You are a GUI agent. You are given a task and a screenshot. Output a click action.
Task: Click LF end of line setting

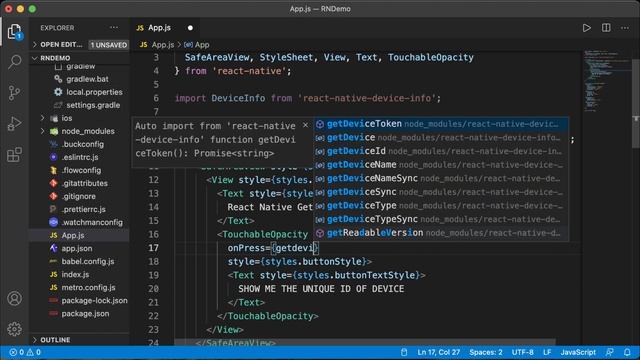547,352
